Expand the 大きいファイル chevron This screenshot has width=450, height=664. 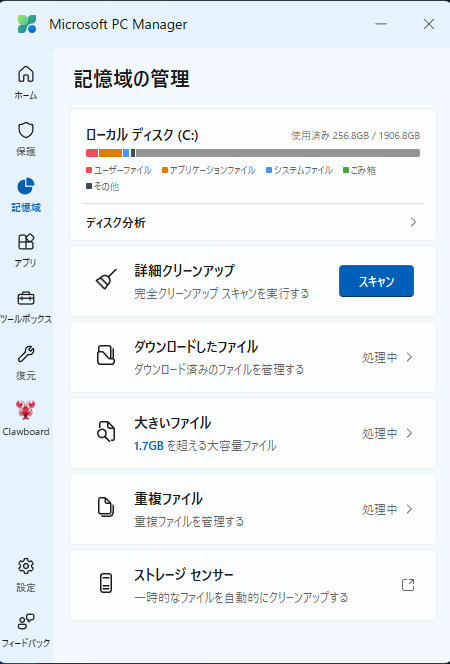[x=409, y=433]
